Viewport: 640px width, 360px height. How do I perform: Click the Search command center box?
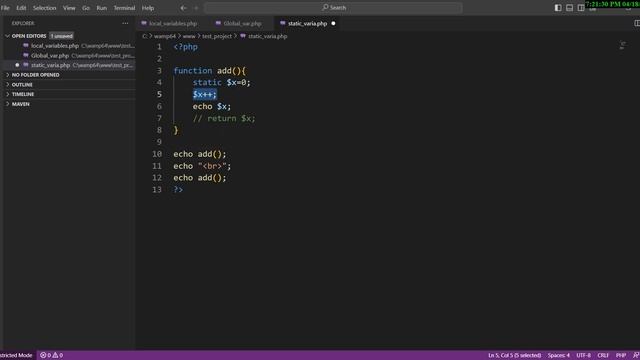(333, 8)
